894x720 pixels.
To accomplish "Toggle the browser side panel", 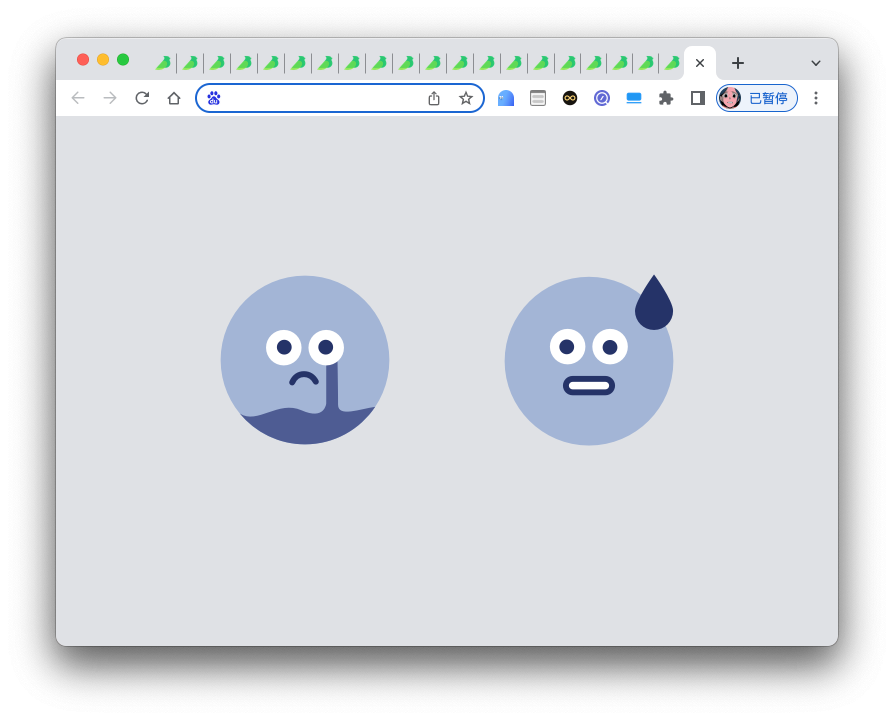I will click(698, 98).
